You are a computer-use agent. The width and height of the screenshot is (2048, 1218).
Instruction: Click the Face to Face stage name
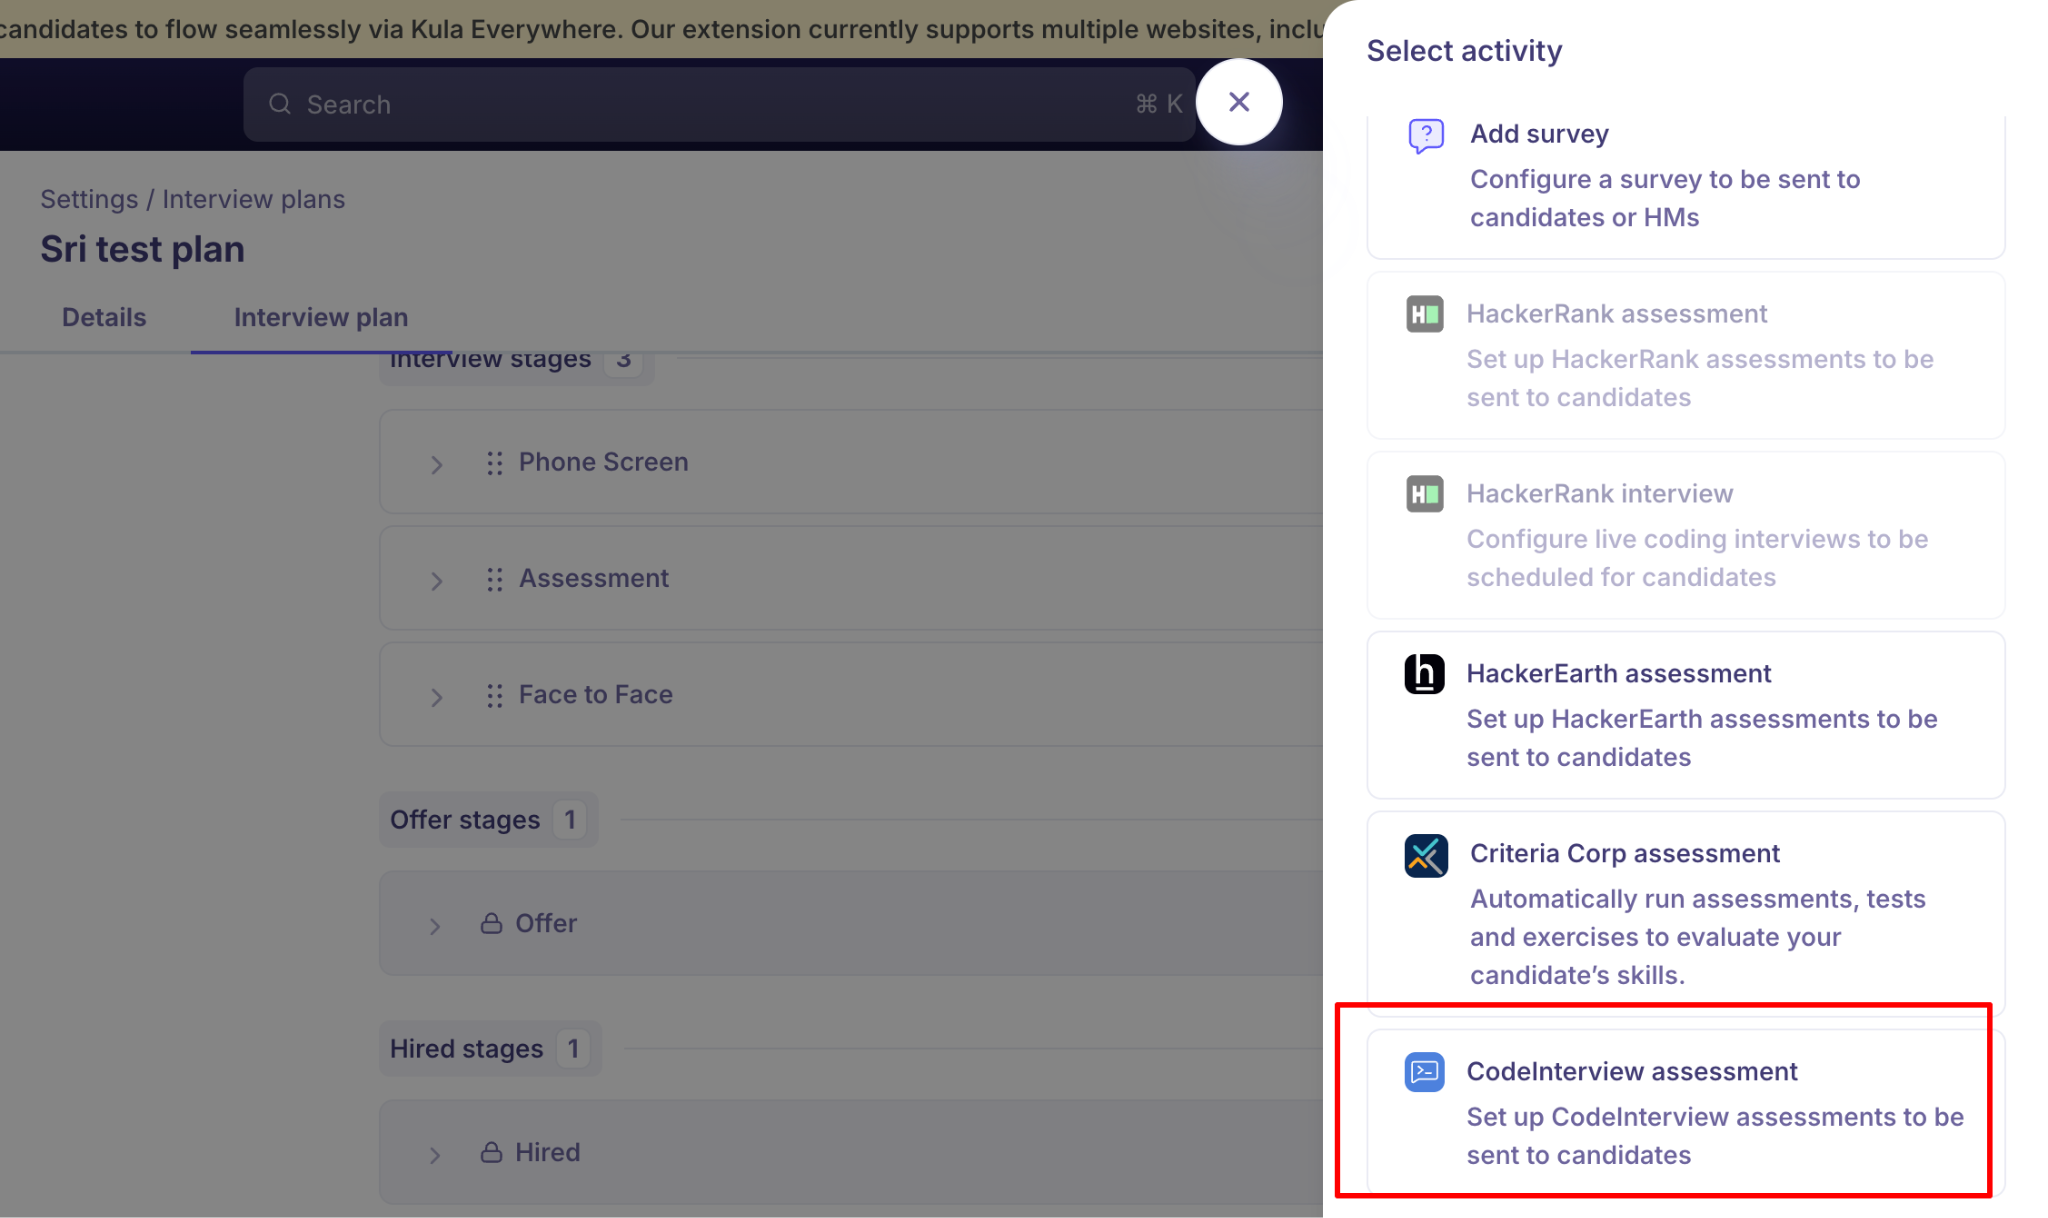(595, 694)
